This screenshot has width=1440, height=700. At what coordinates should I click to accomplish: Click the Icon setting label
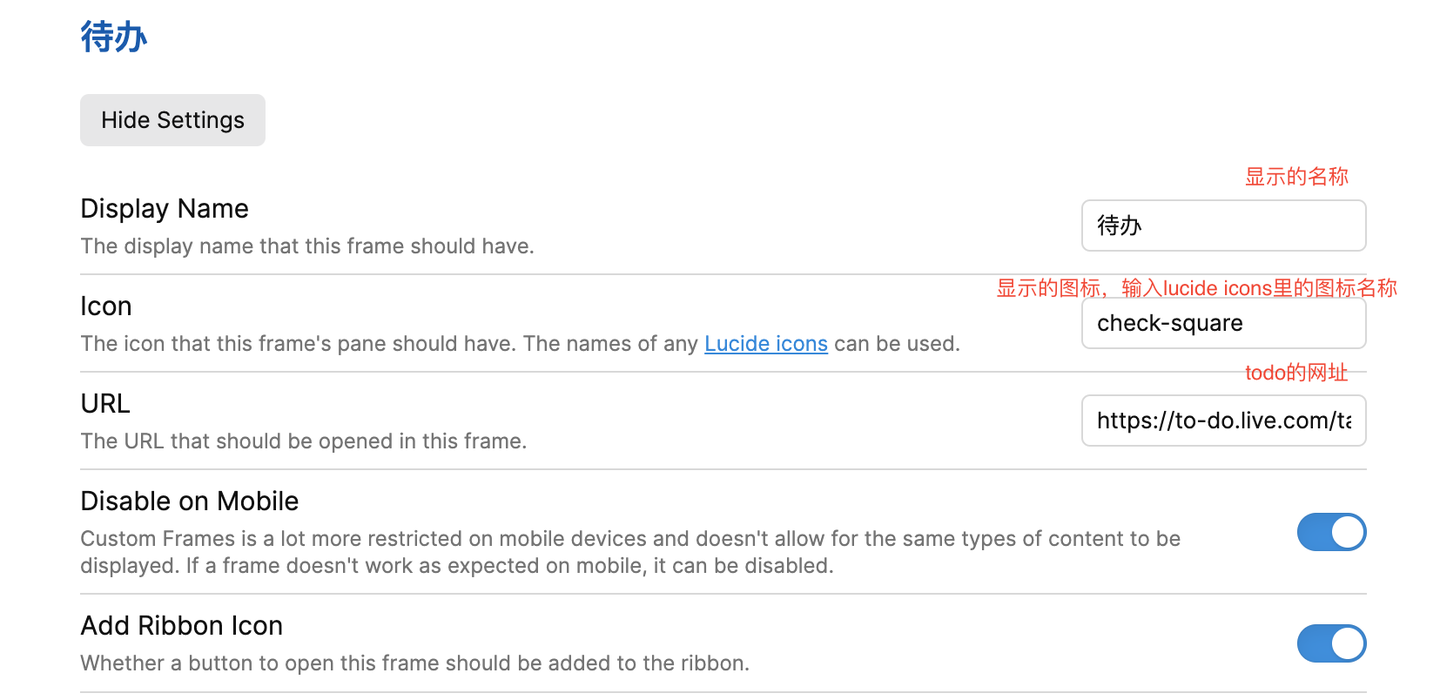pyautogui.click(x=106, y=306)
